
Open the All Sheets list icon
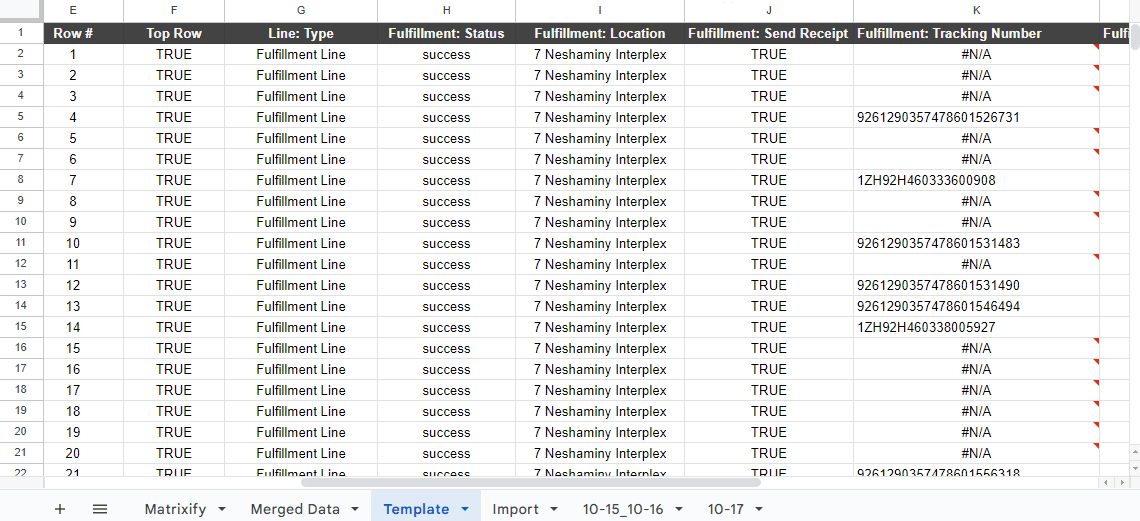click(100, 509)
